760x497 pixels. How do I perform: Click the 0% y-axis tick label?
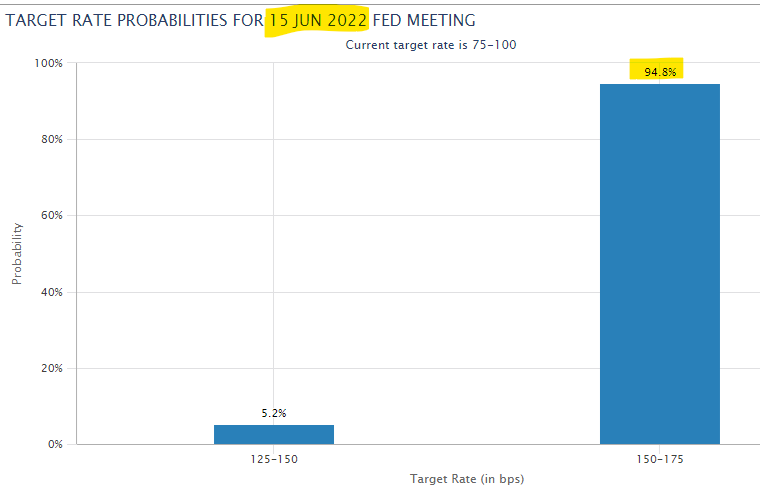click(x=55, y=444)
